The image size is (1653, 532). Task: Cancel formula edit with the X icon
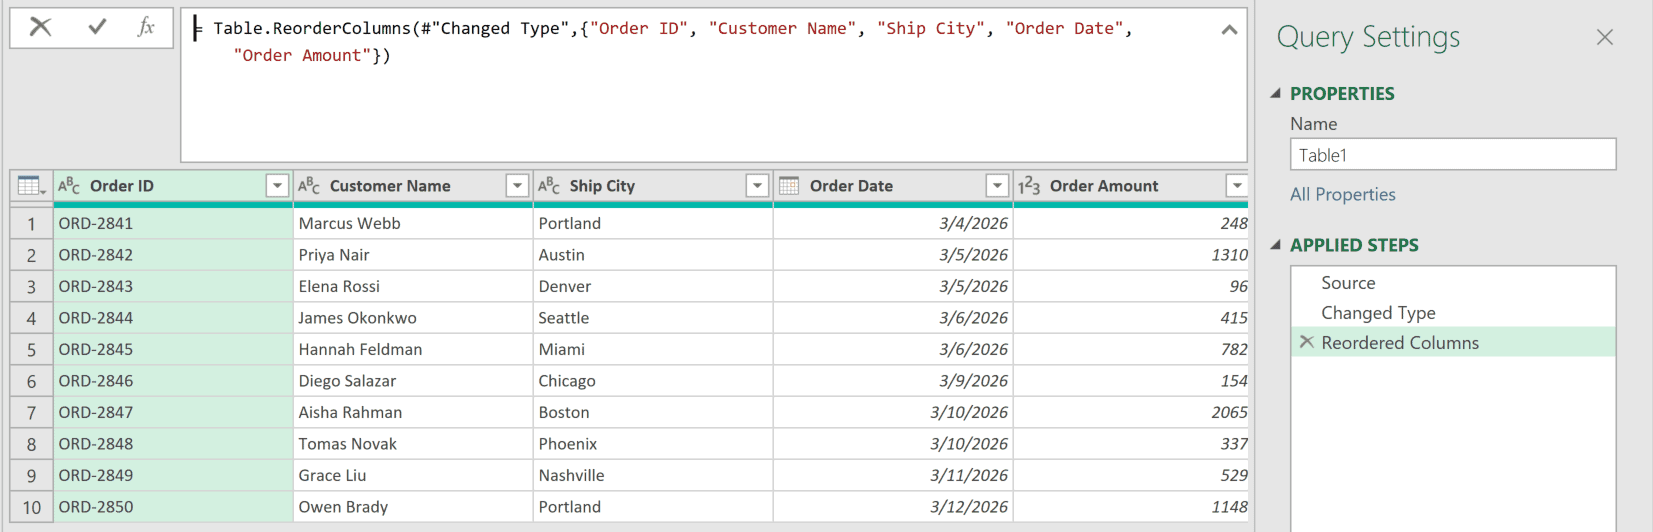40,27
